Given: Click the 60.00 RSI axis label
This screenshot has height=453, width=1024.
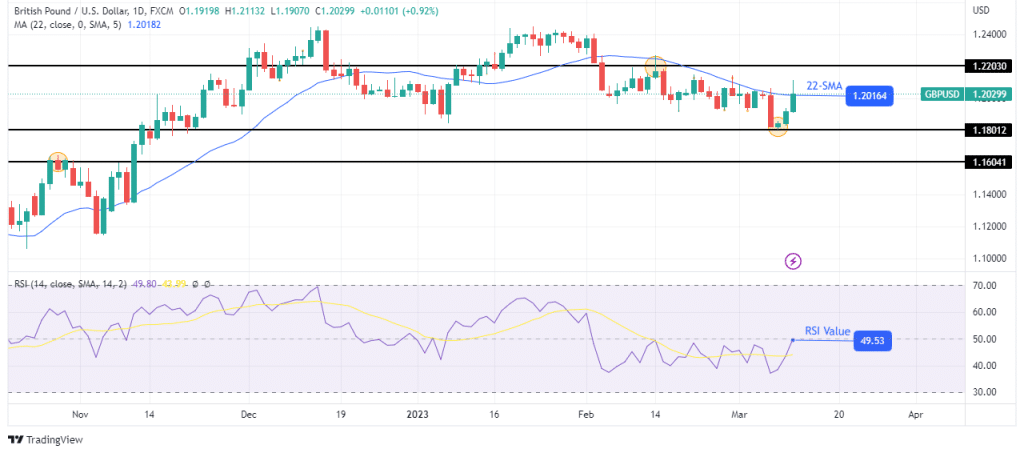Looking at the screenshot, I should coord(984,313).
